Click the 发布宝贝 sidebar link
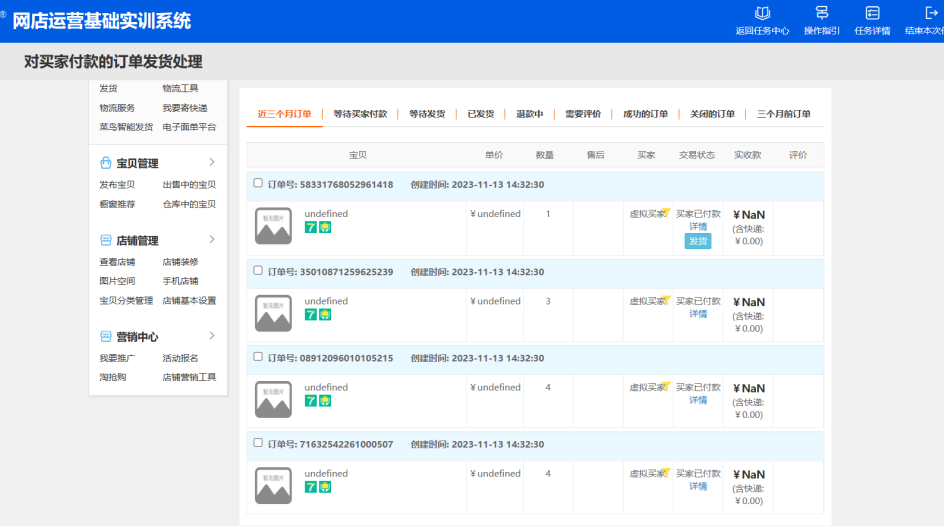The height and width of the screenshot is (531, 944). 117,185
